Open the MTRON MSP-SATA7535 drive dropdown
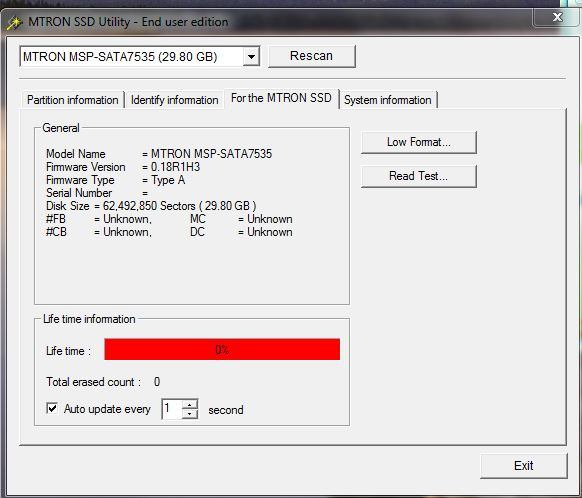The height and width of the screenshot is (498, 582). [251, 57]
